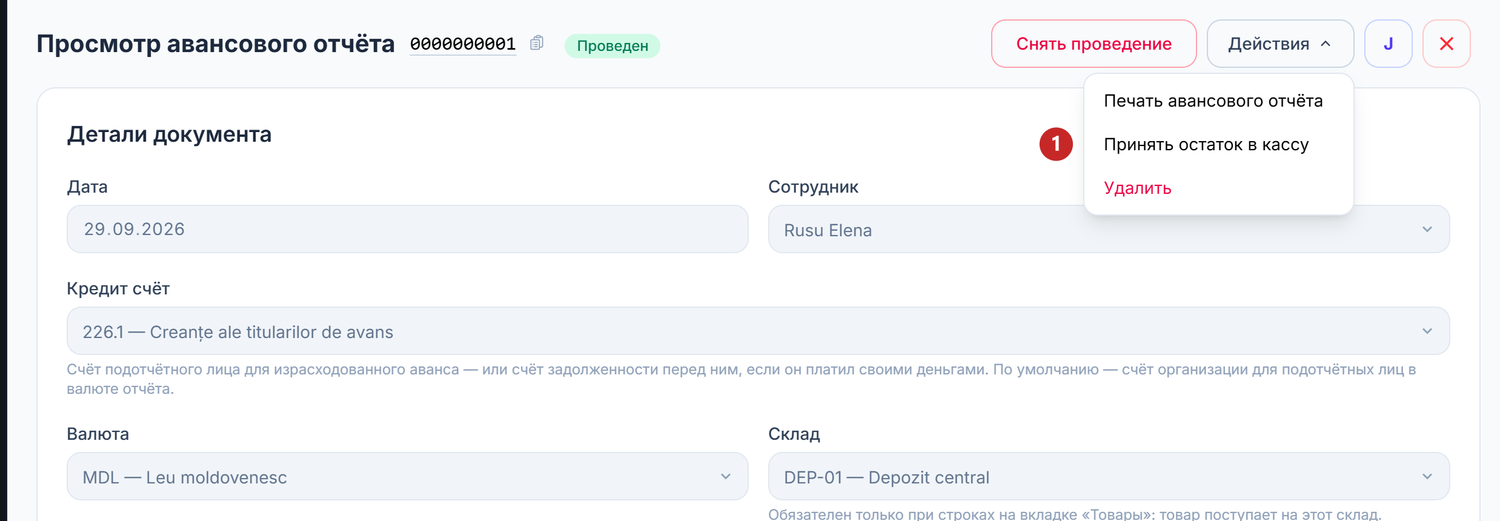The width and height of the screenshot is (1500, 521).
Task: Click the Дата field 29.09.2026
Action: click(x=407, y=229)
